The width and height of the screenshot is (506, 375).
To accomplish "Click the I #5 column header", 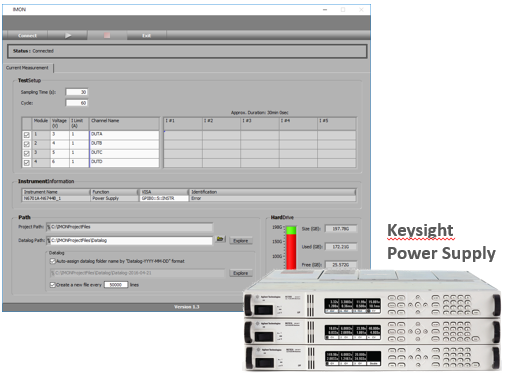I will coord(337,123).
